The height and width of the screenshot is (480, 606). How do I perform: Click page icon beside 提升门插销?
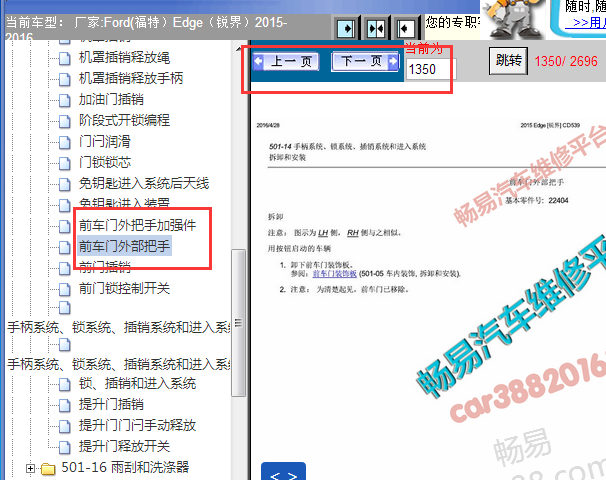click(x=65, y=405)
